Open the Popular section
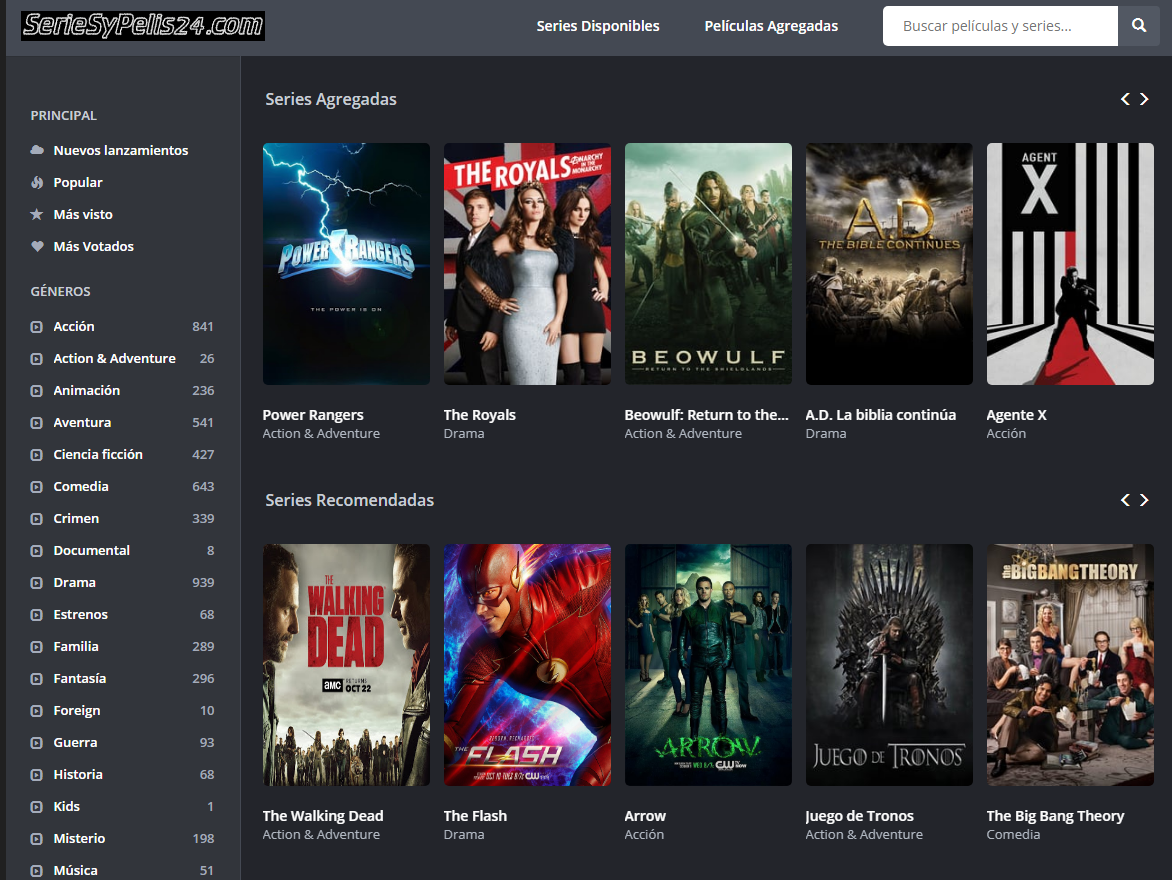 coord(78,182)
